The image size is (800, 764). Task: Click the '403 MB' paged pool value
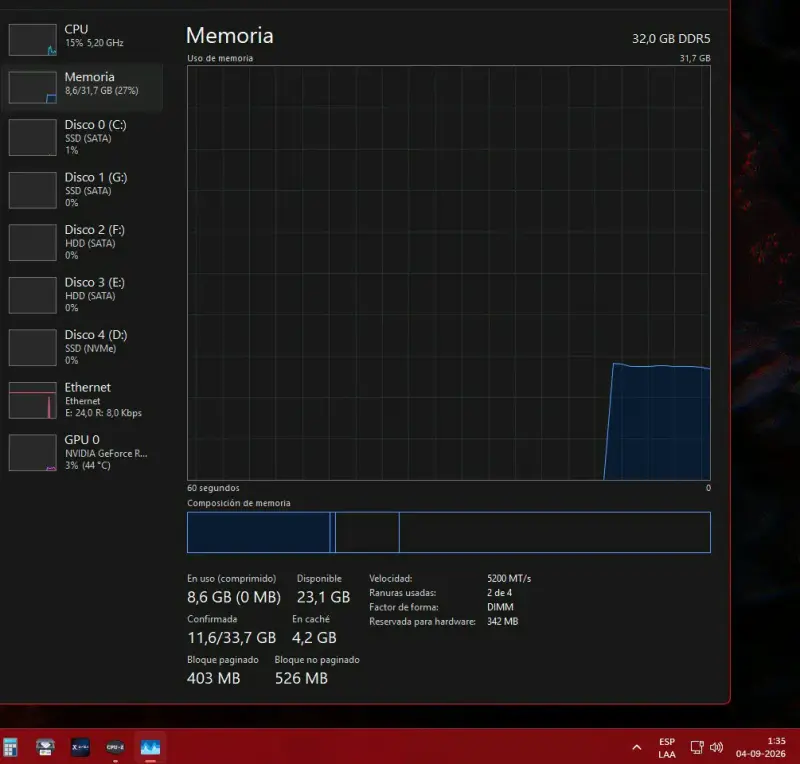click(x=213, y=678)
